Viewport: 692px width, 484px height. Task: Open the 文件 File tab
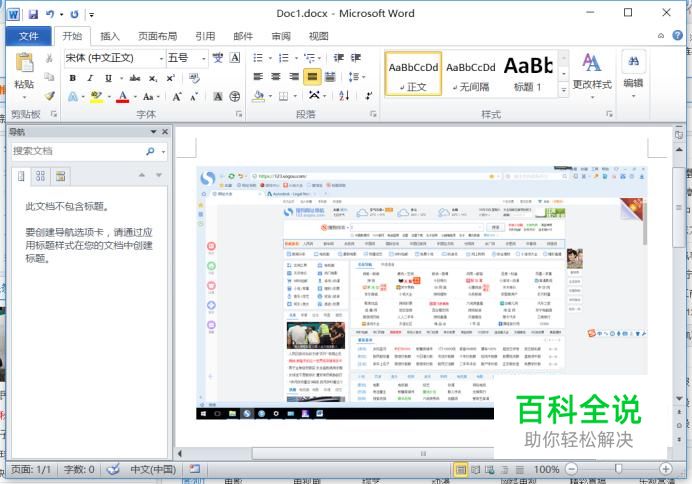(x=29, y=36)
